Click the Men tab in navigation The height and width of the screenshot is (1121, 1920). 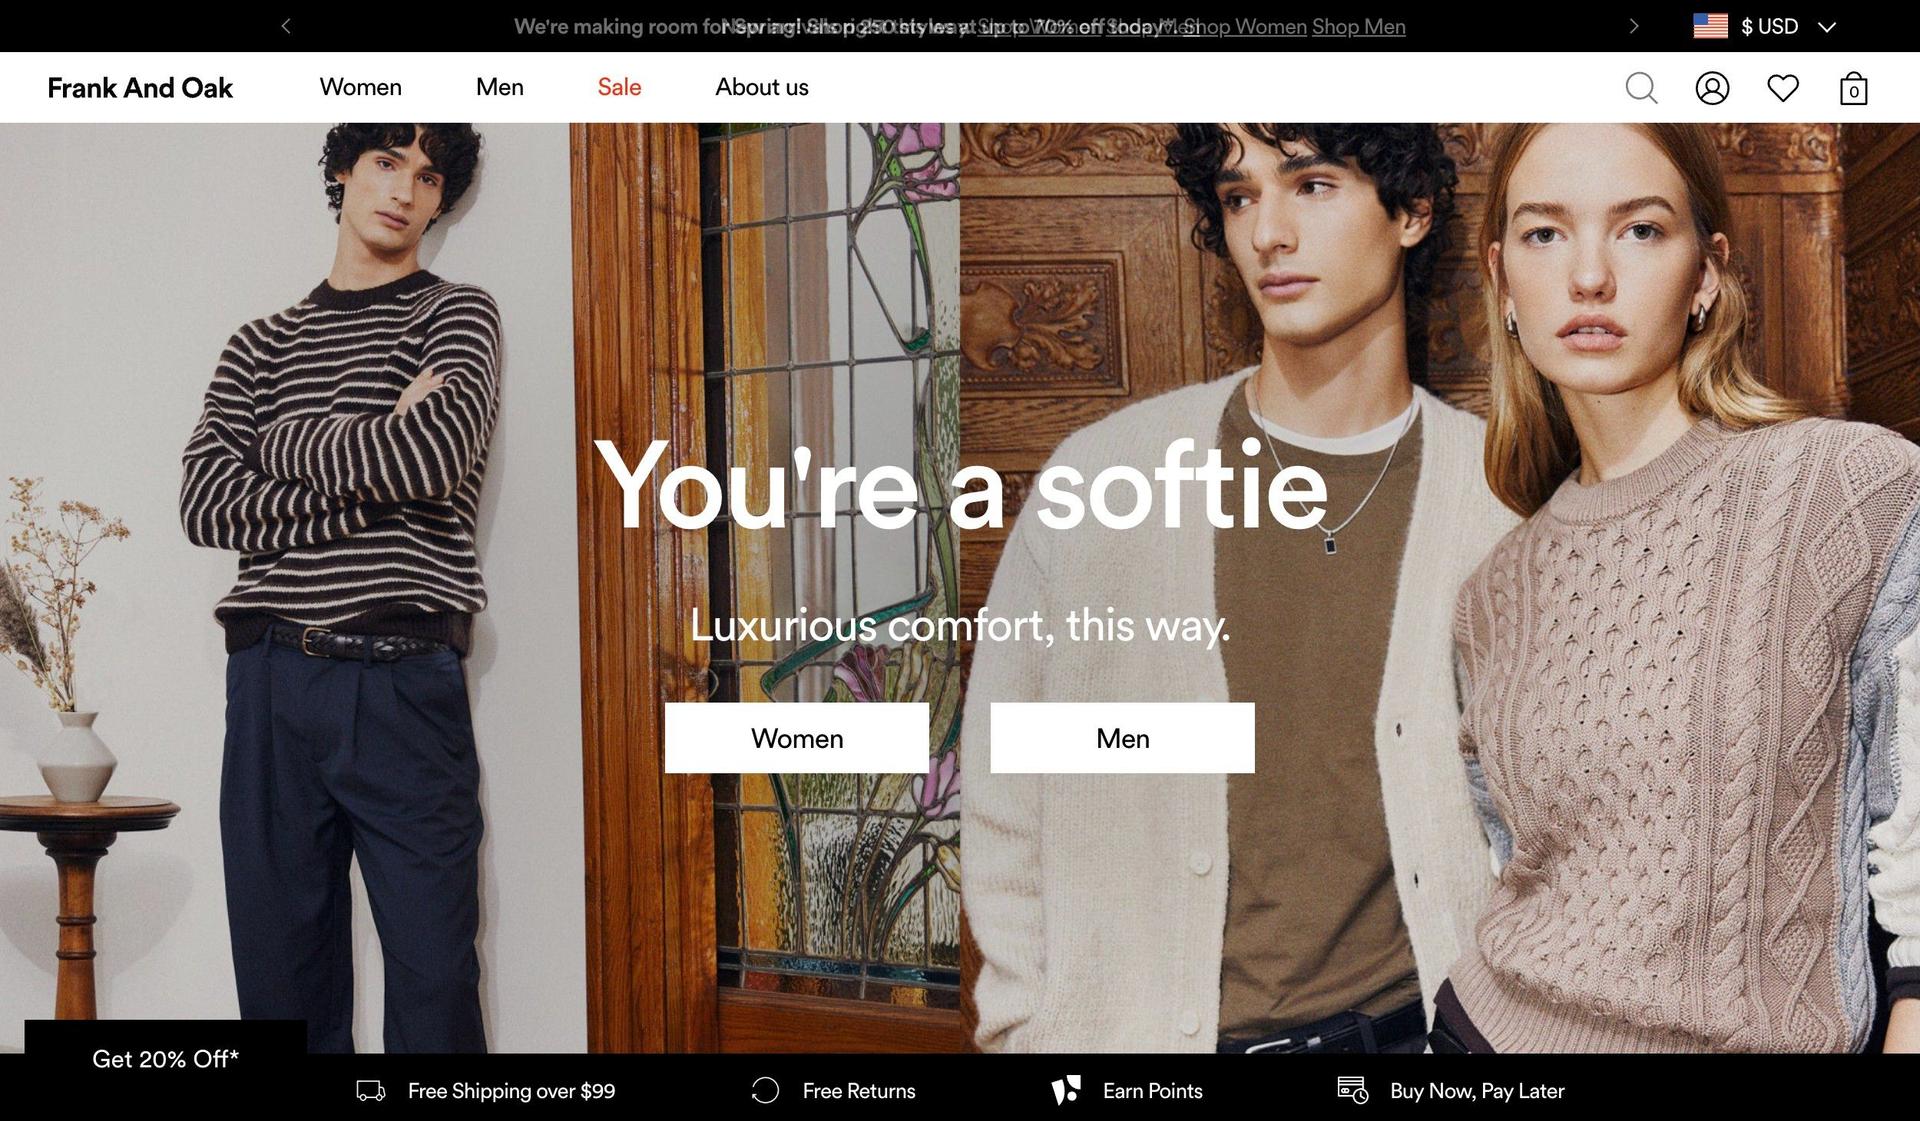[x=499, y=87]
